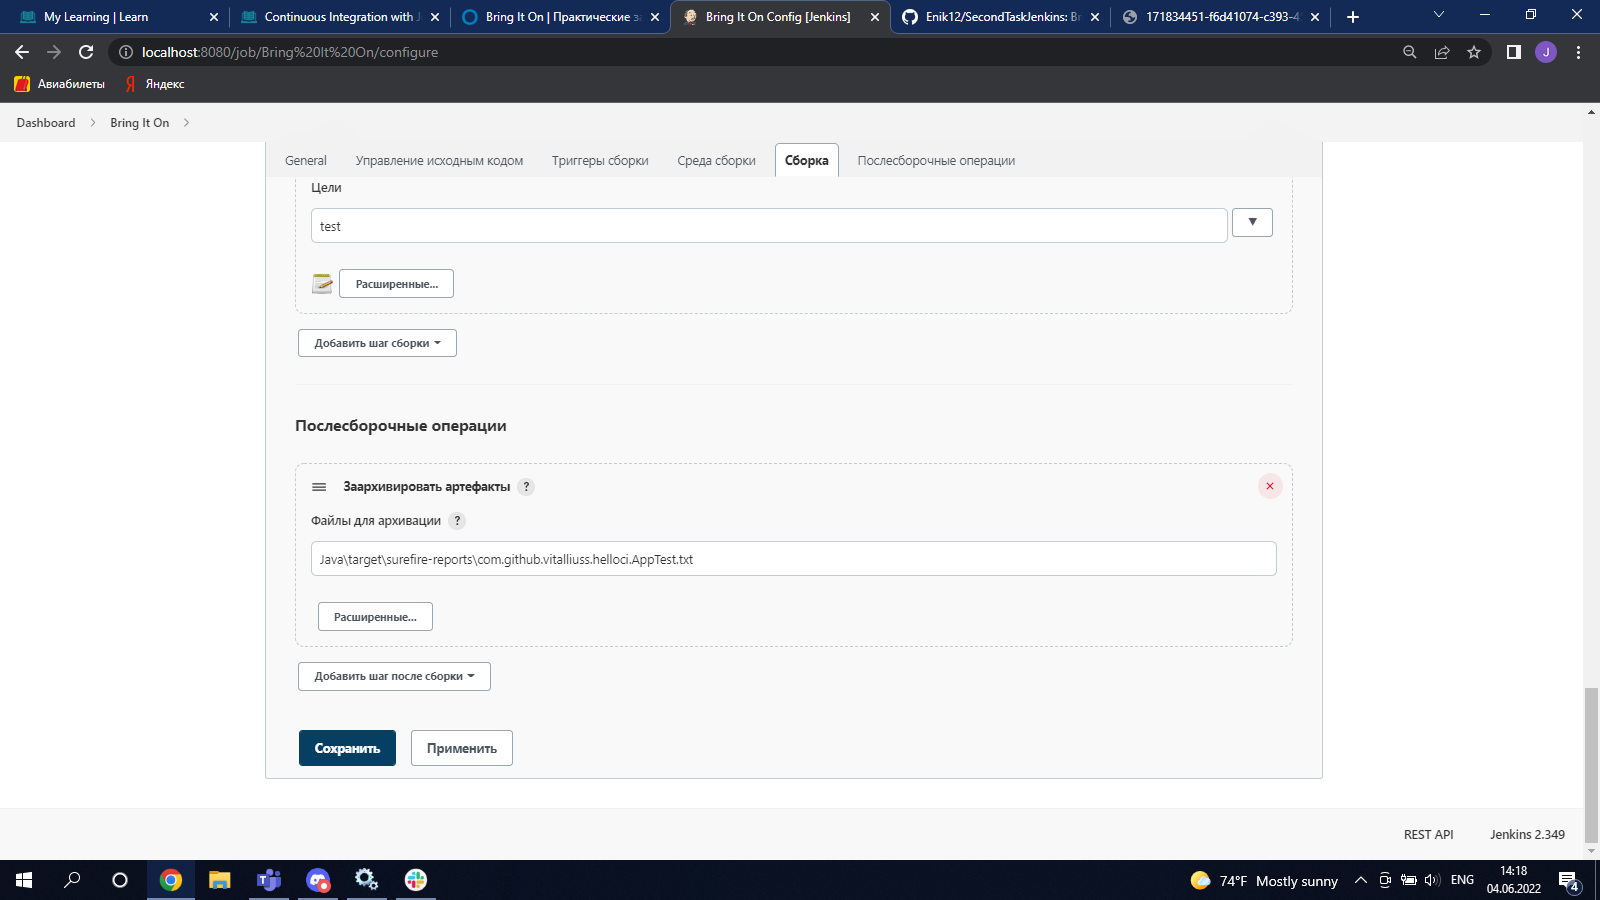Toggle Chrome side panel icon
Viewport: 1600px width, 900px height.
[x=1514, y=52]
